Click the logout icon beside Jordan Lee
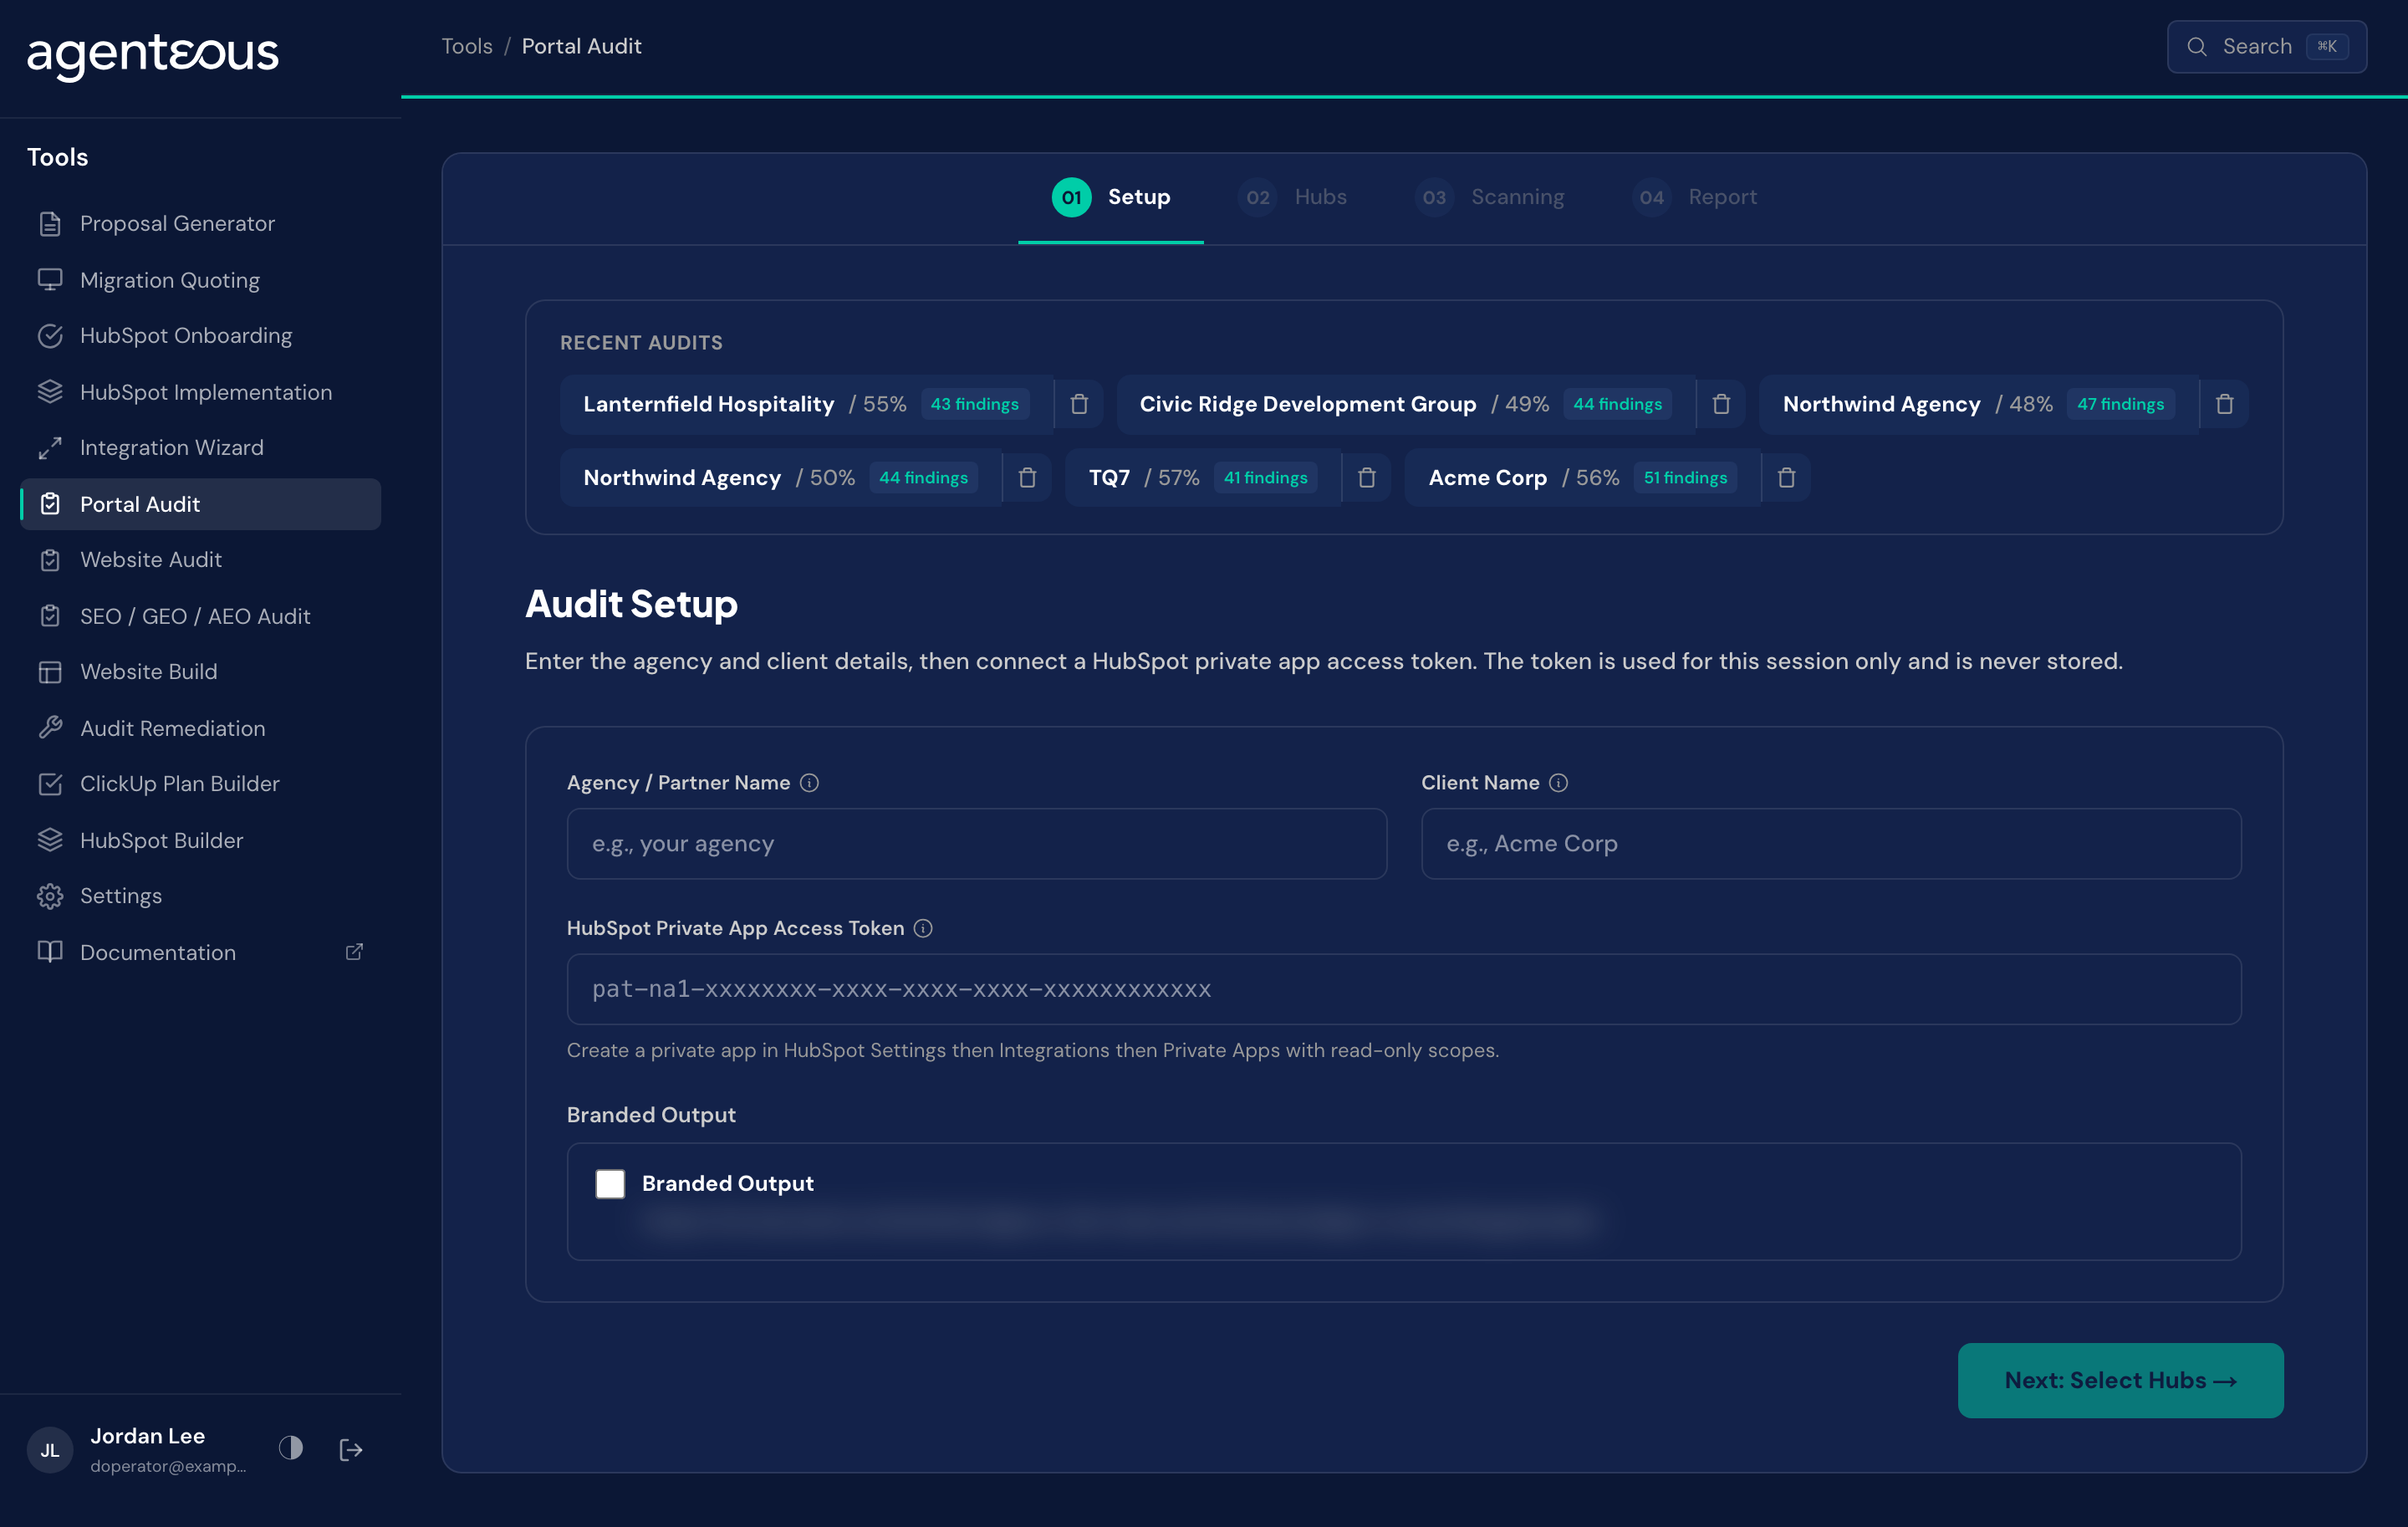This screenshot has width=2408, height=1527. [x=351, y=1449]
